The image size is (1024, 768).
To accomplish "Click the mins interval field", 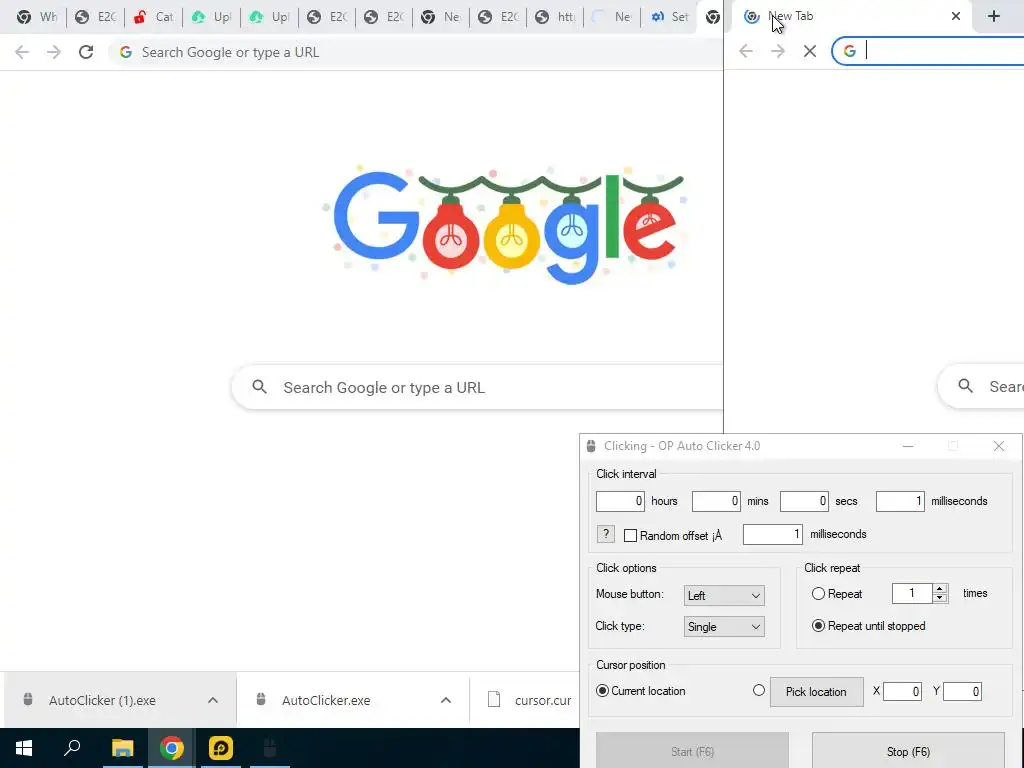I will pos(716,501).
